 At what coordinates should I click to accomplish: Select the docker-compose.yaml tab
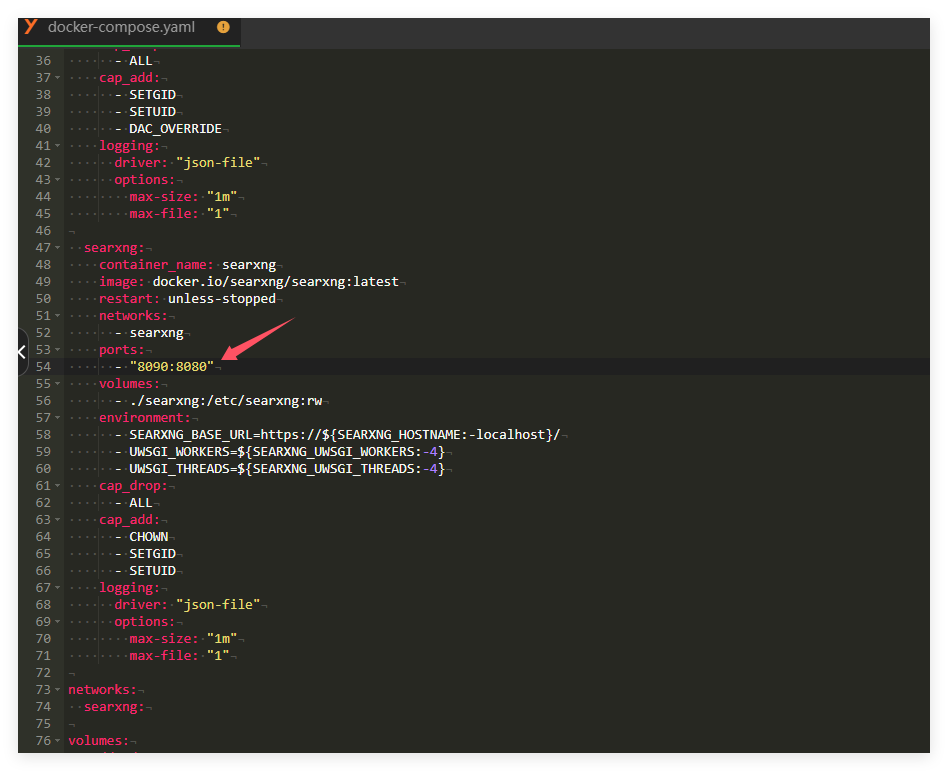click(x=121, y=27)
